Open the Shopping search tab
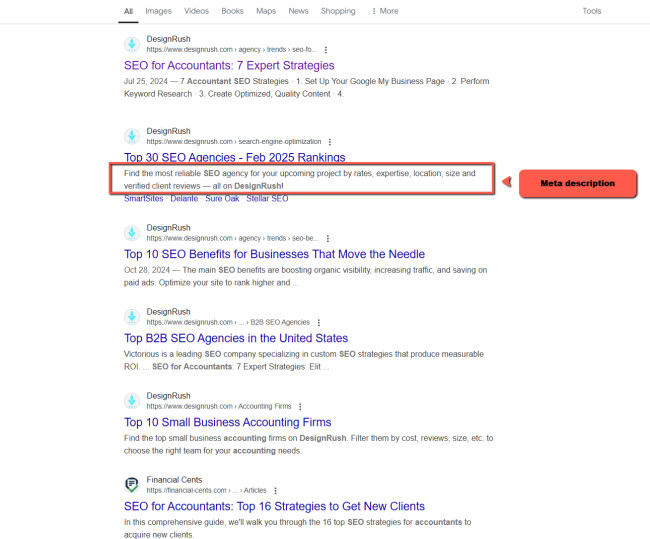The width and height of the screenshot is (650, 539). (x=338, y=11)
